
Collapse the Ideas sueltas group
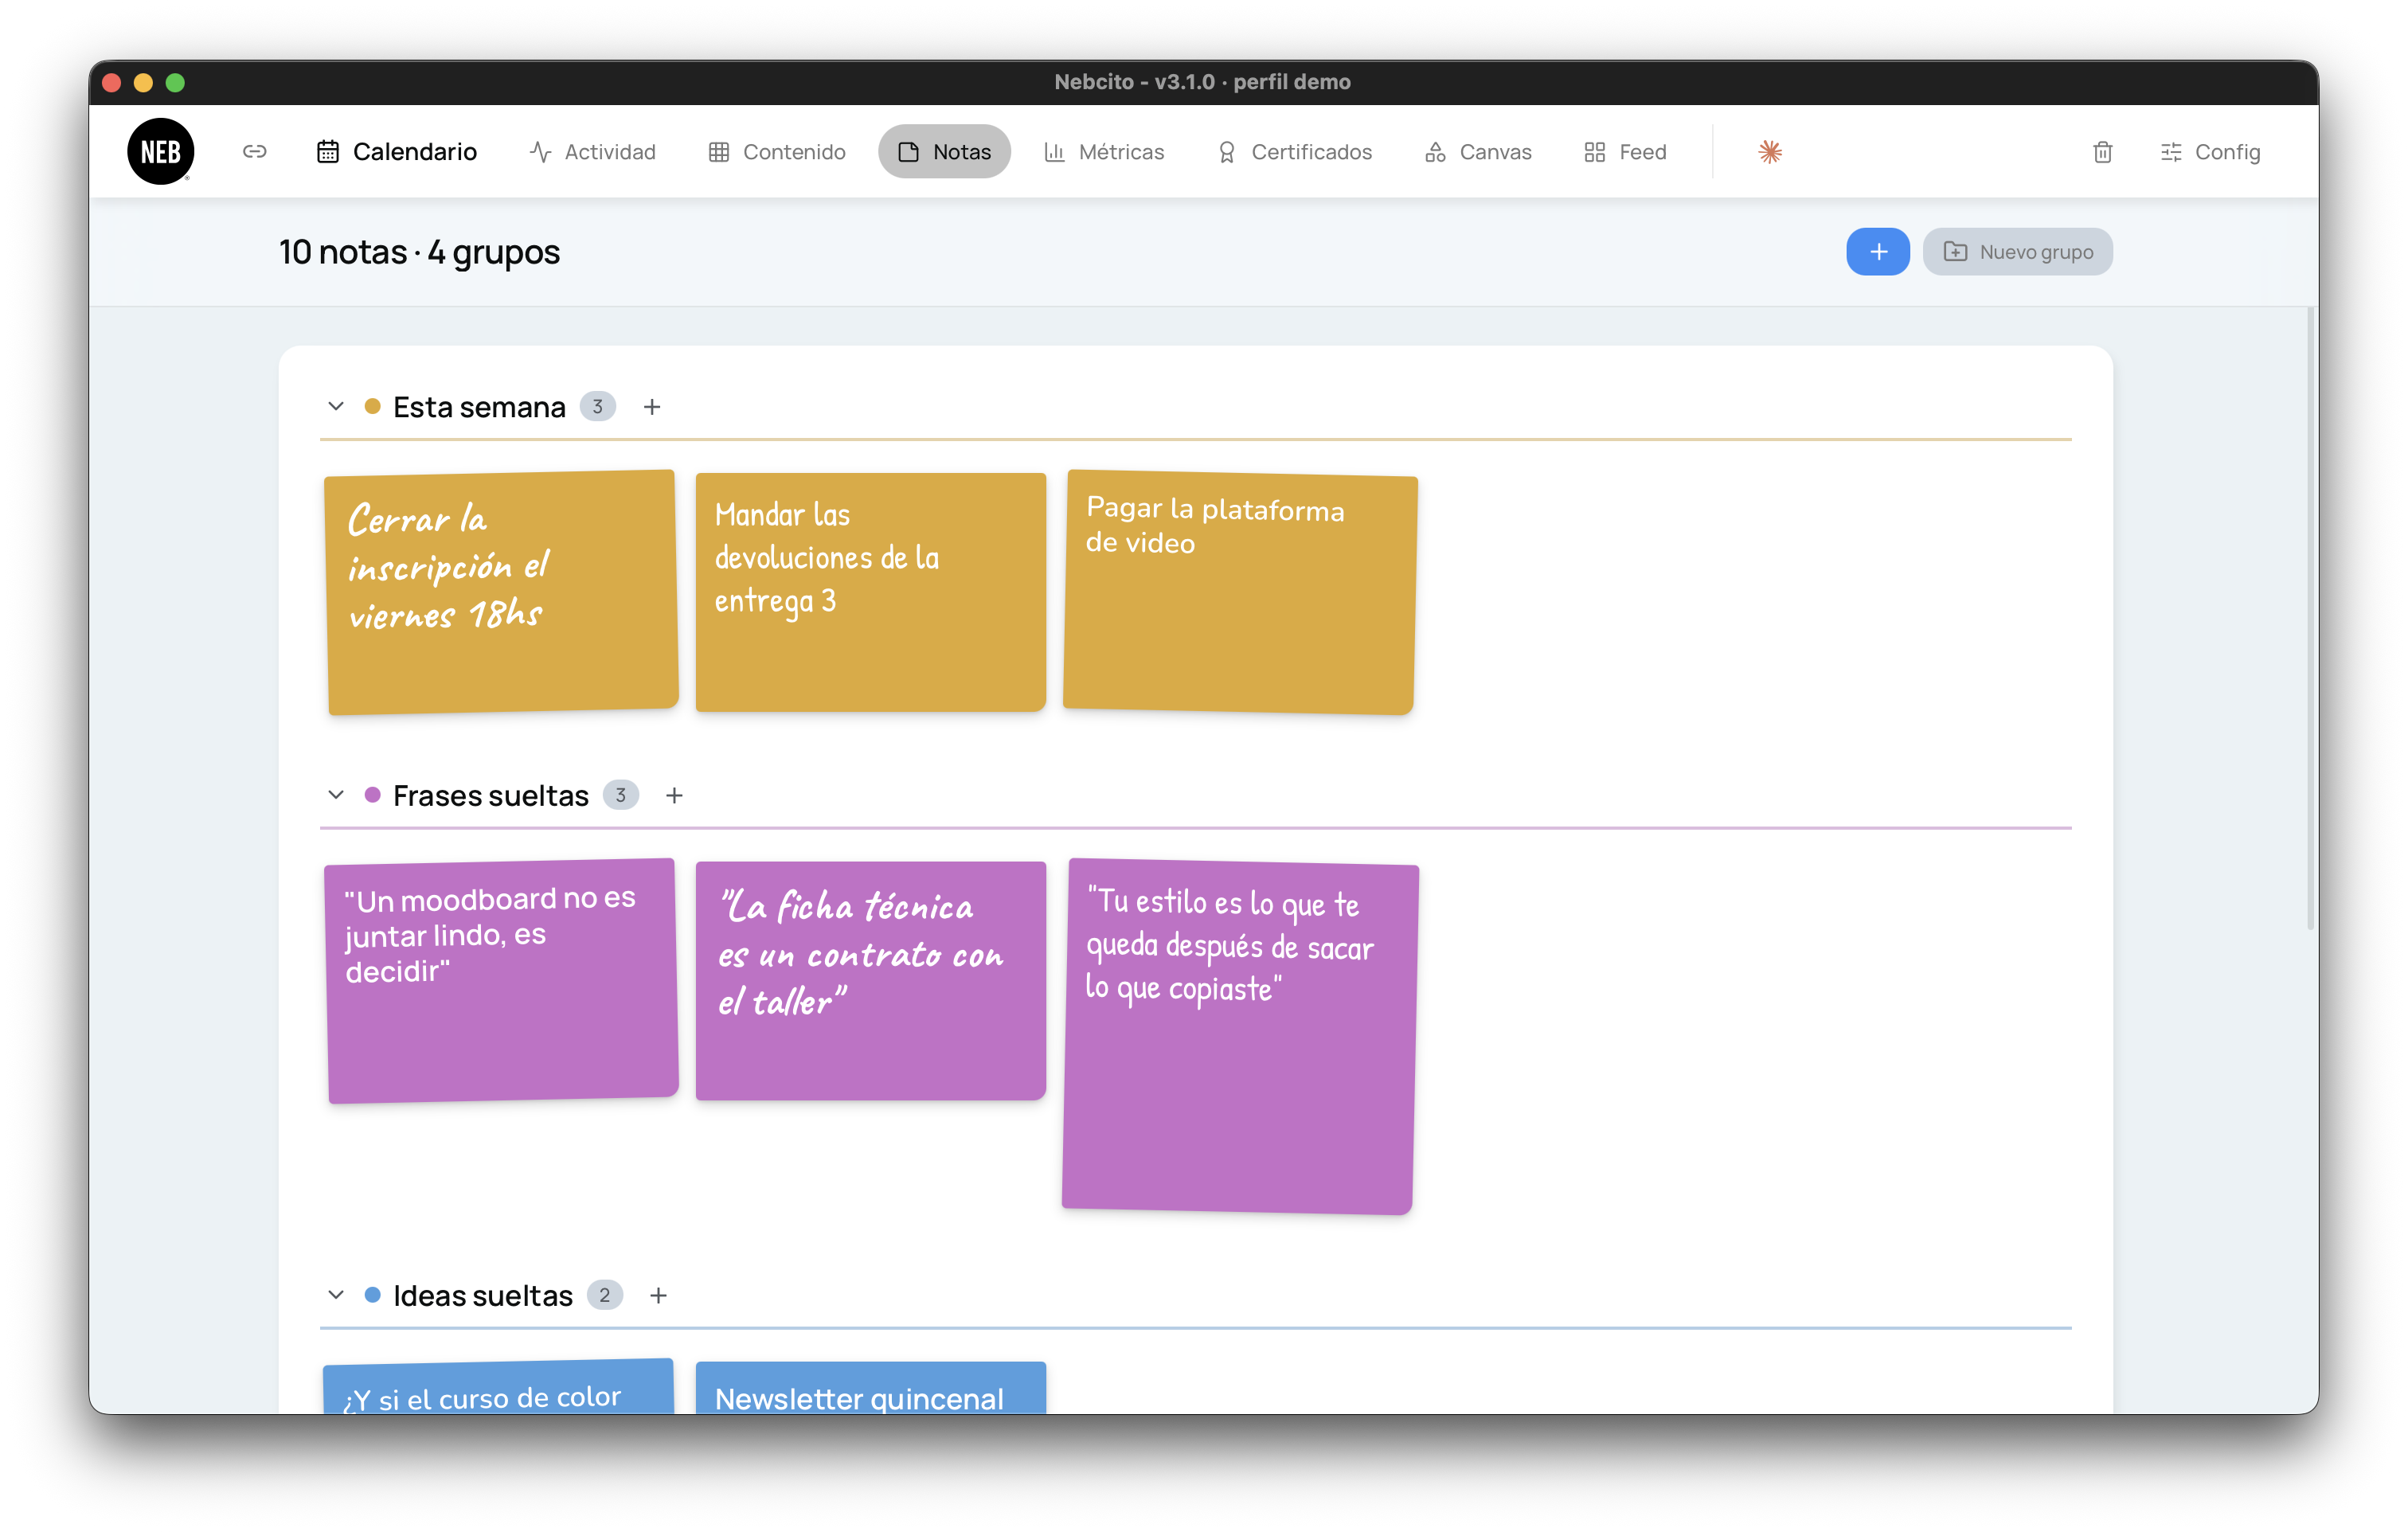tap(336, 1295)
